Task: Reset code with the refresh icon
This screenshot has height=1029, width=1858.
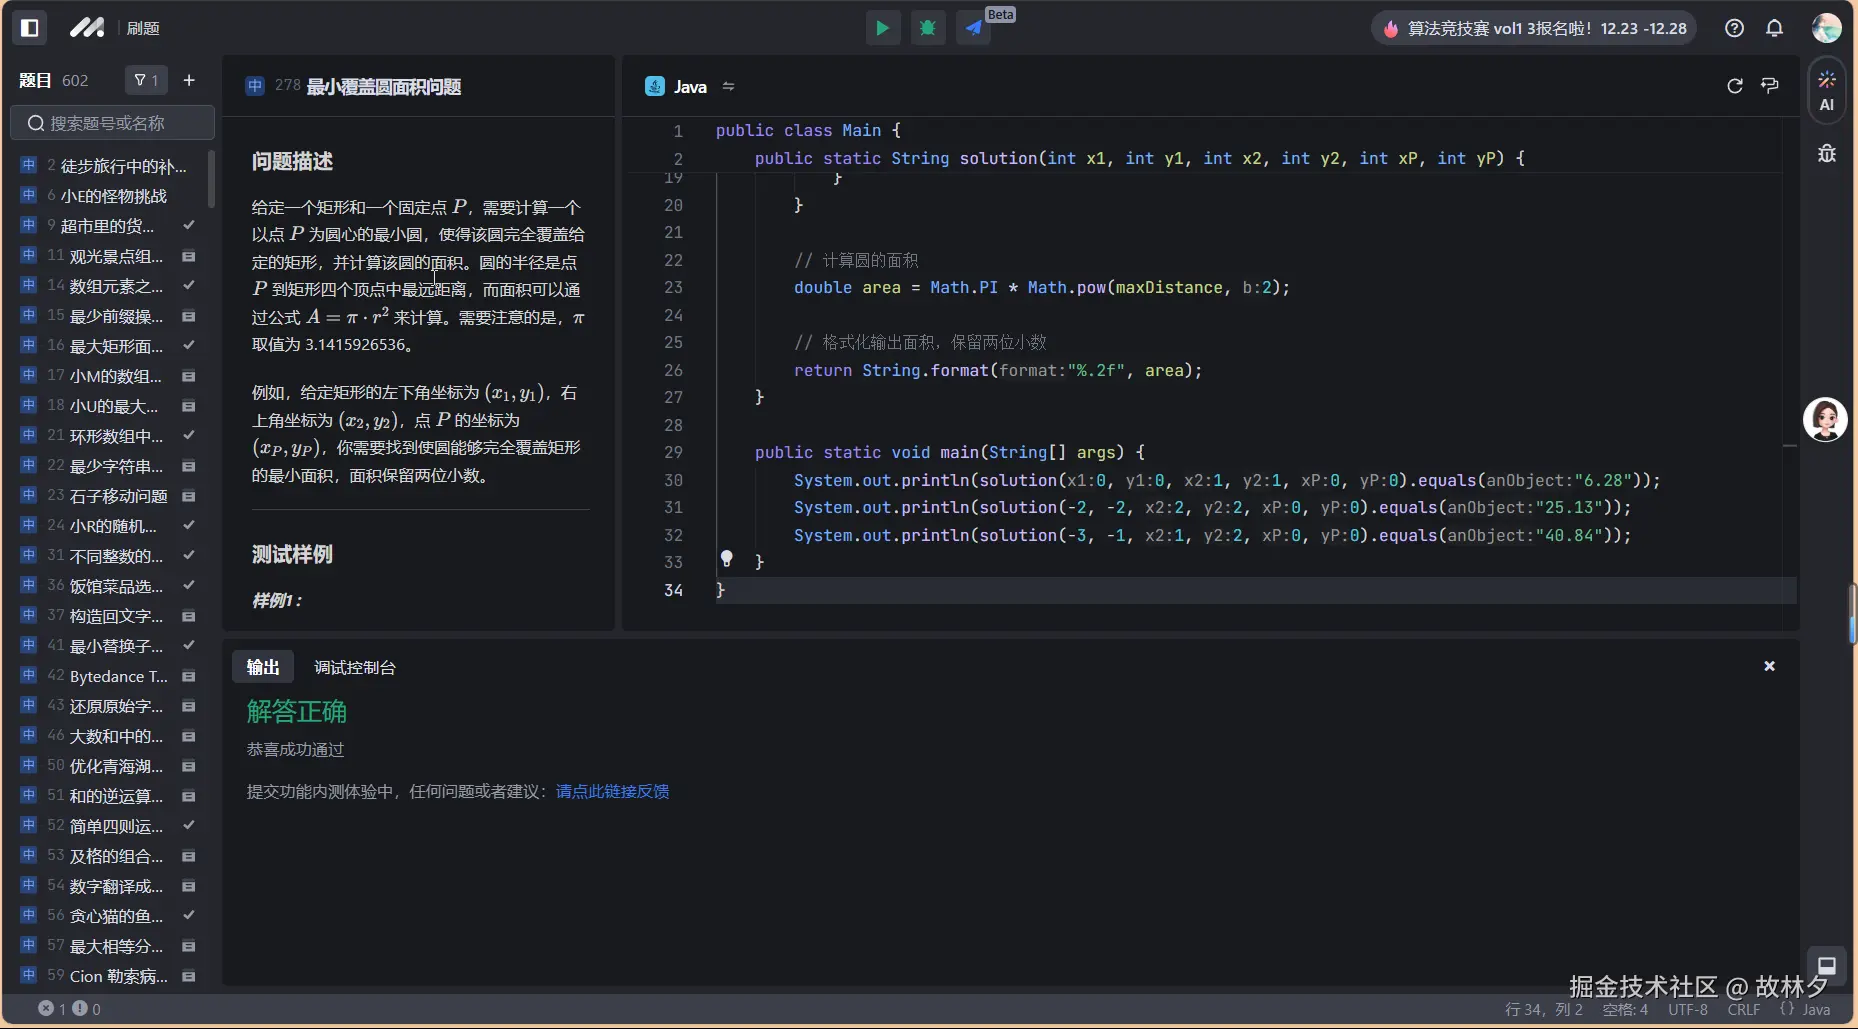Action: [1735, 86]
